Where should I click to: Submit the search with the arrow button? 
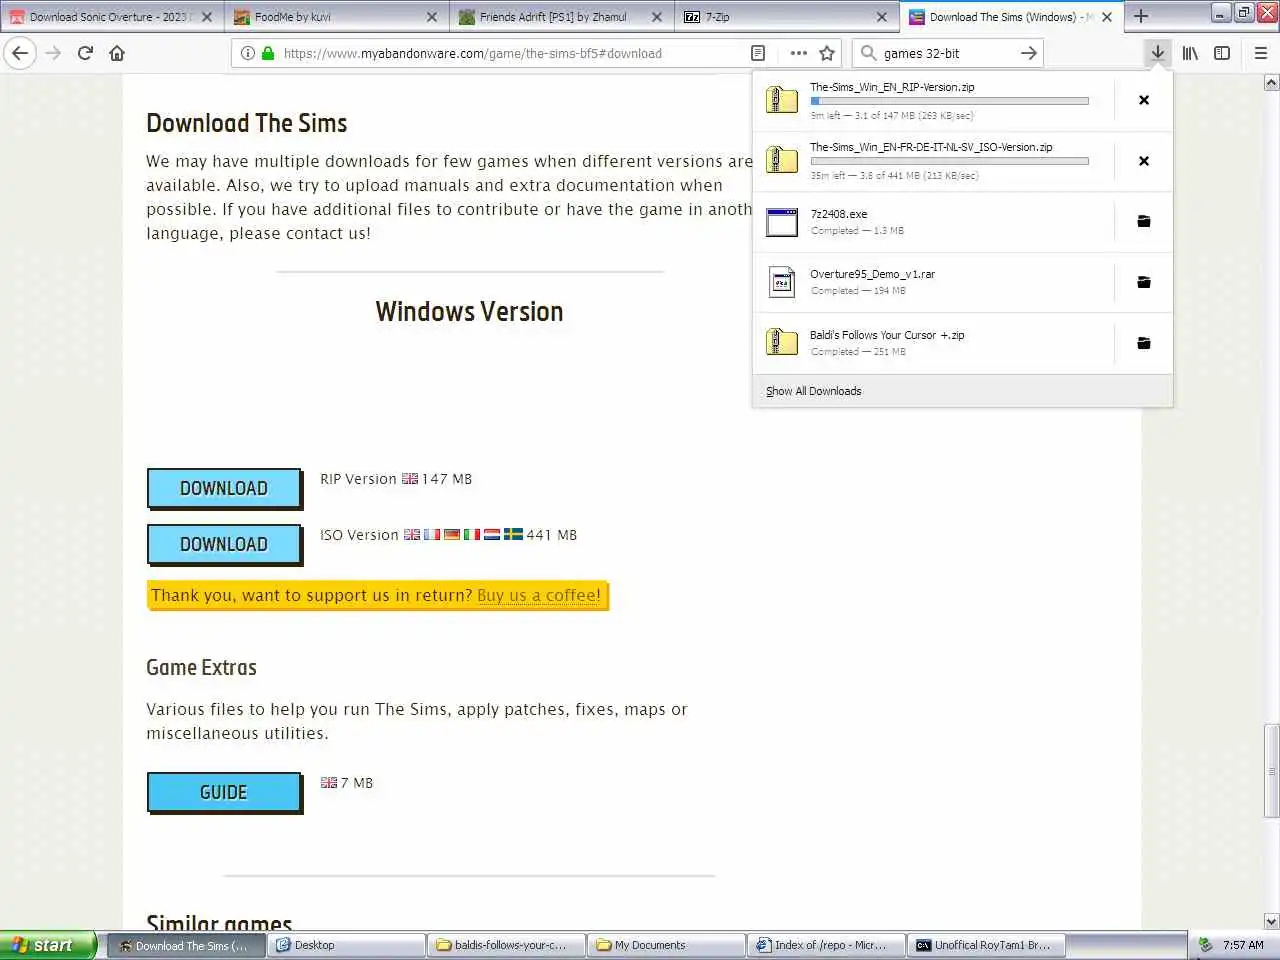click(1028, 53)
